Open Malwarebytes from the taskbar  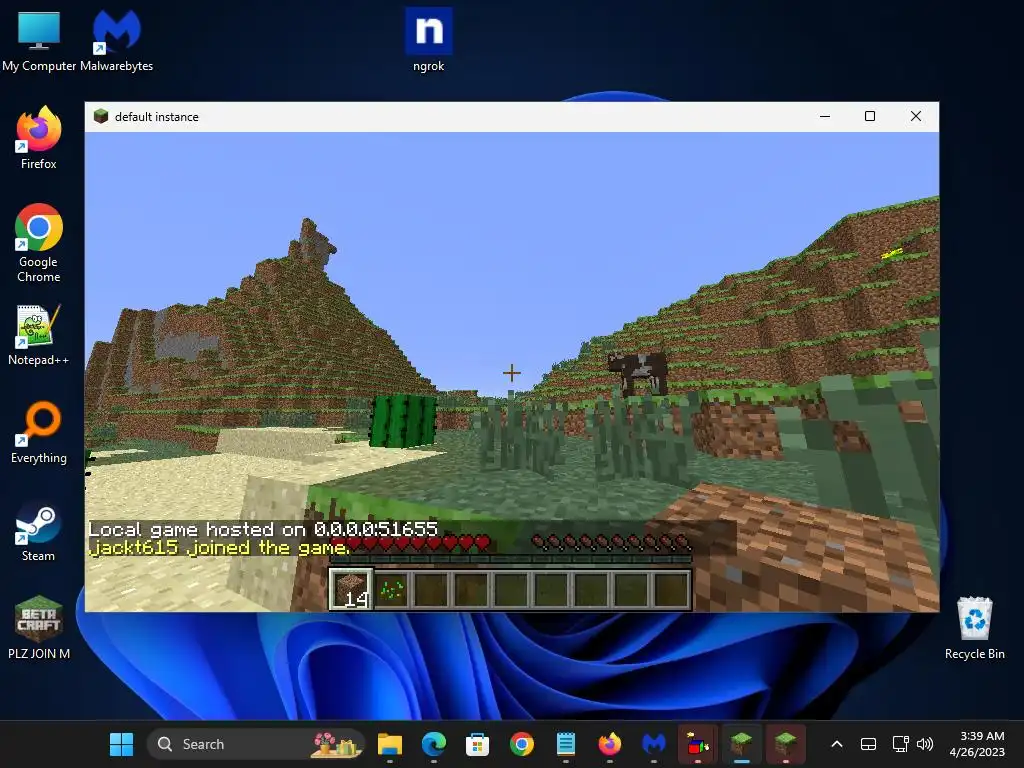654,744
